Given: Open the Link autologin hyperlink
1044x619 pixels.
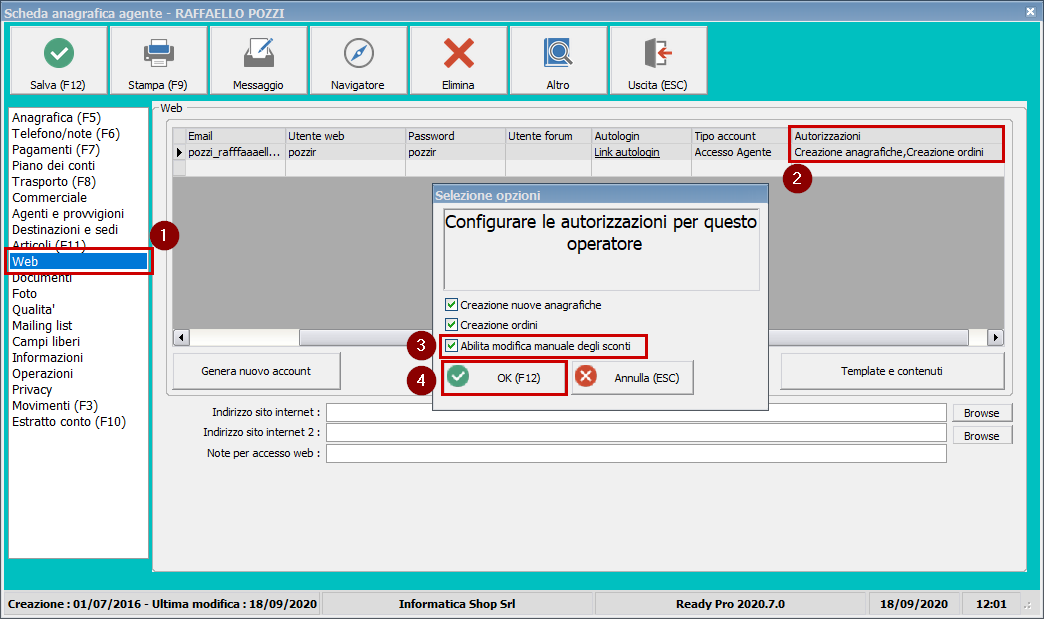Looking at the screenshot, I should (627, 153).
